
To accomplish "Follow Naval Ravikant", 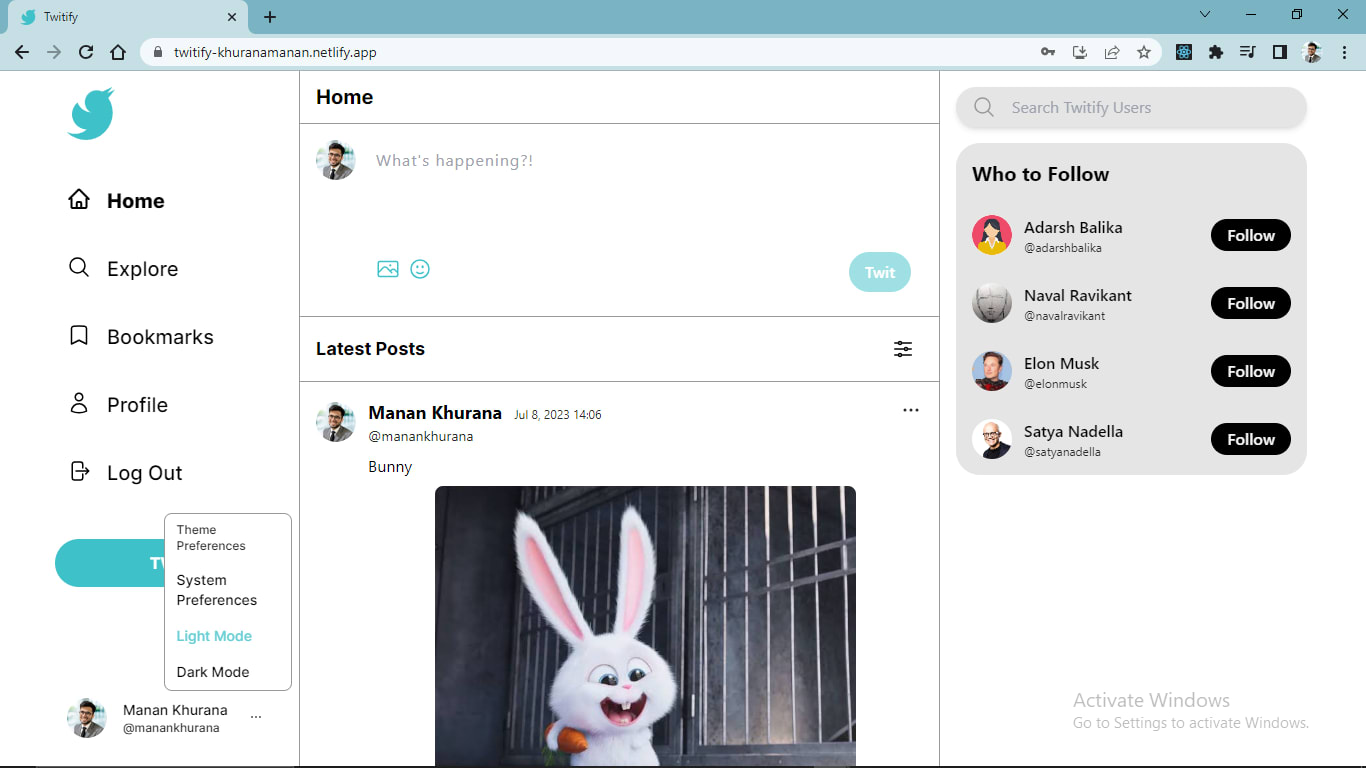I will point(1251,303).
